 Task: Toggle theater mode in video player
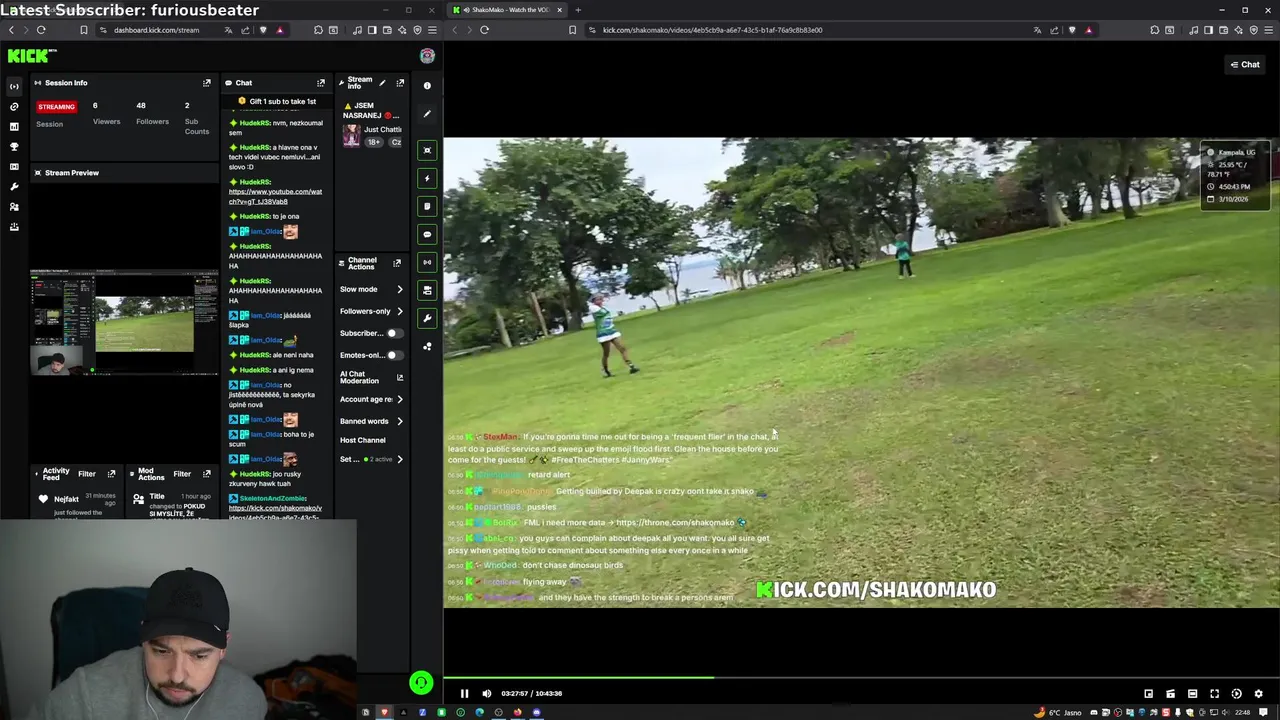pos(1192,693)
